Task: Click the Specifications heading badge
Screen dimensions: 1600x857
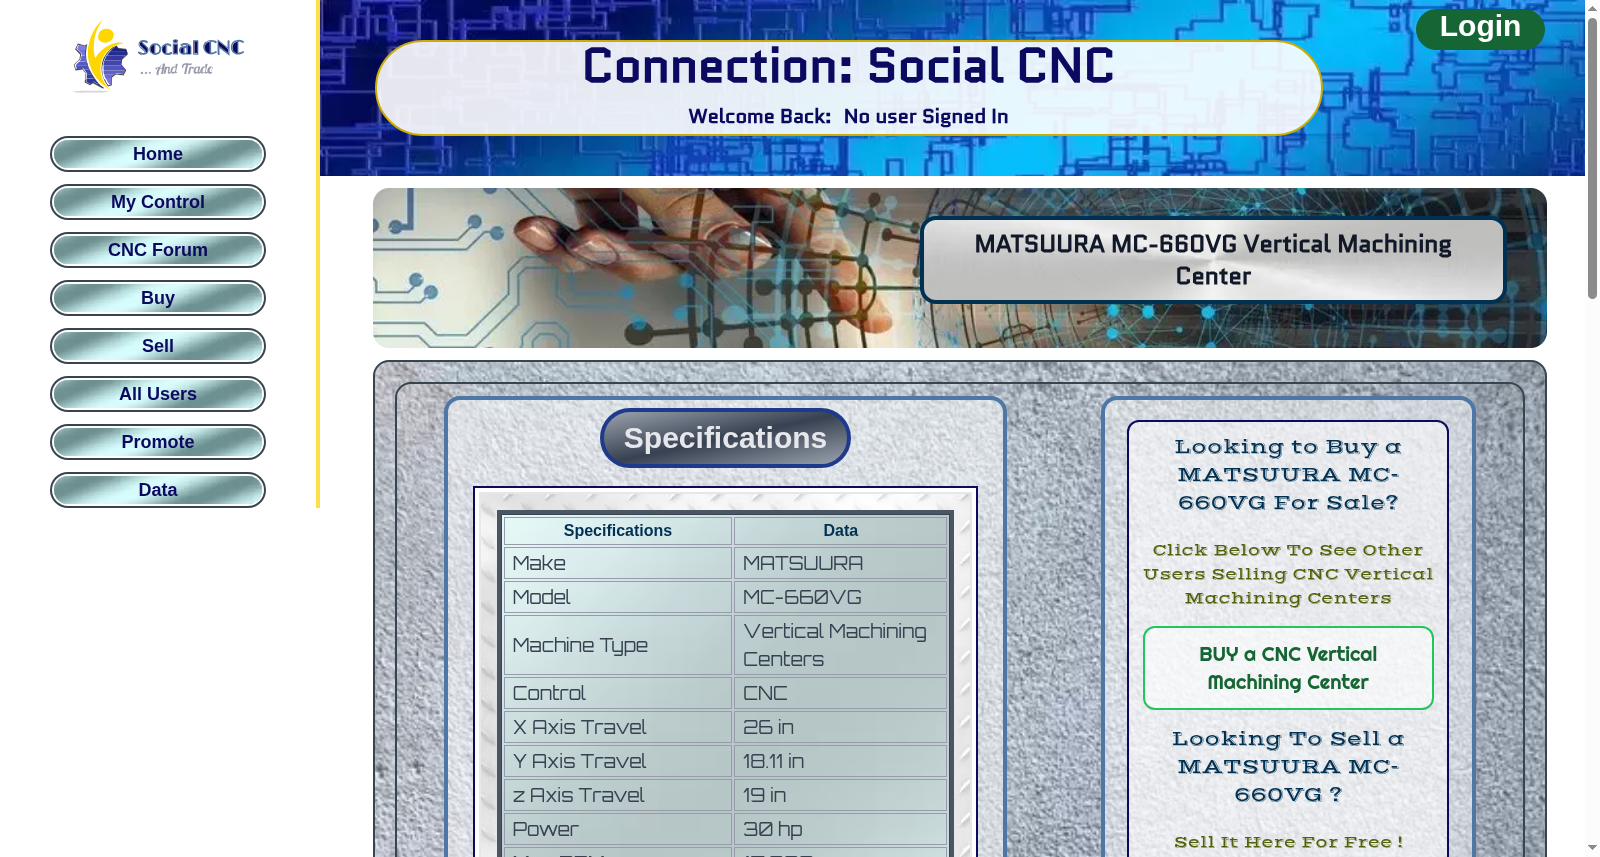Action: click(x=725, y=438)
